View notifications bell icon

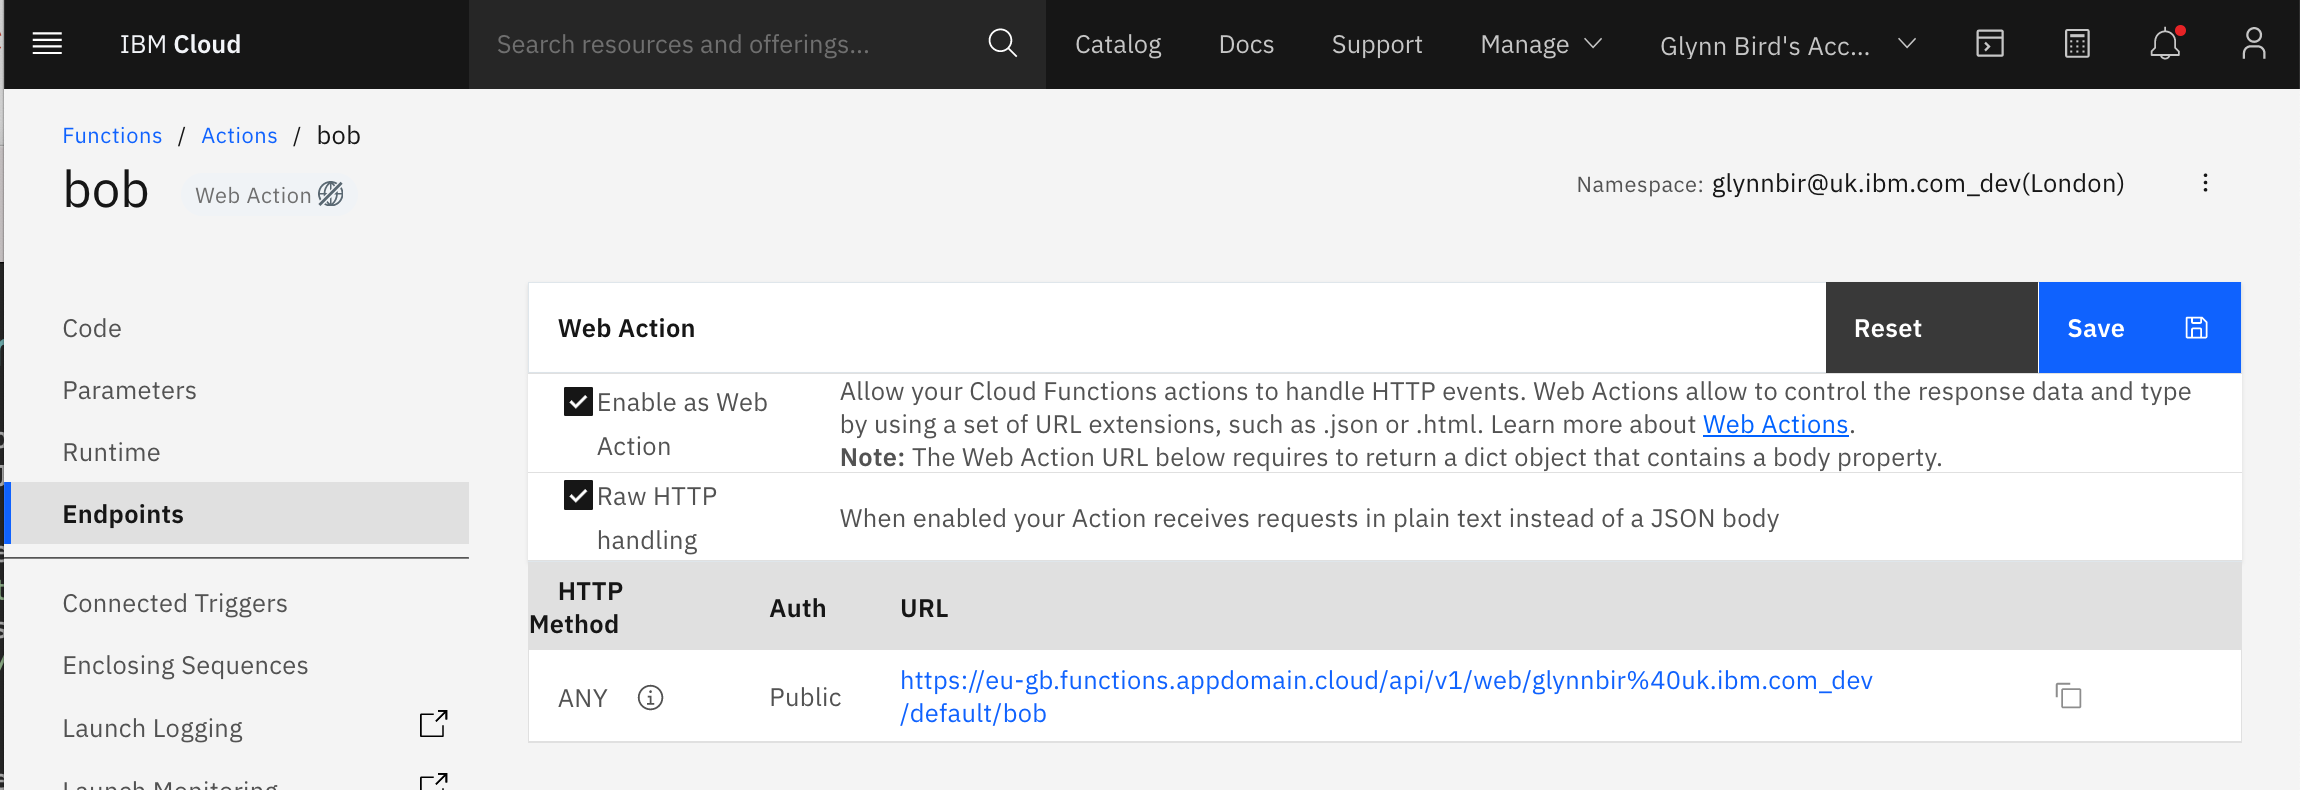point(2166,43)
